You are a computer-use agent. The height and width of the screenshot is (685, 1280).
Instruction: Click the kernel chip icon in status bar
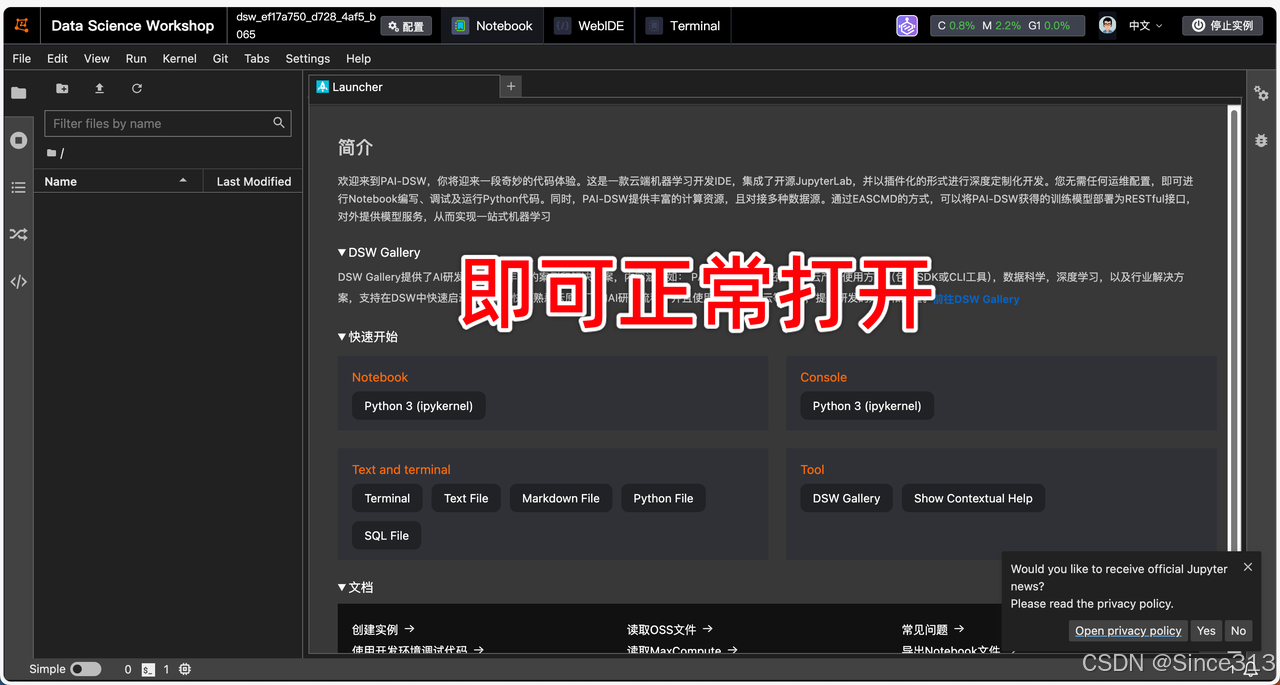click(185, 669)
